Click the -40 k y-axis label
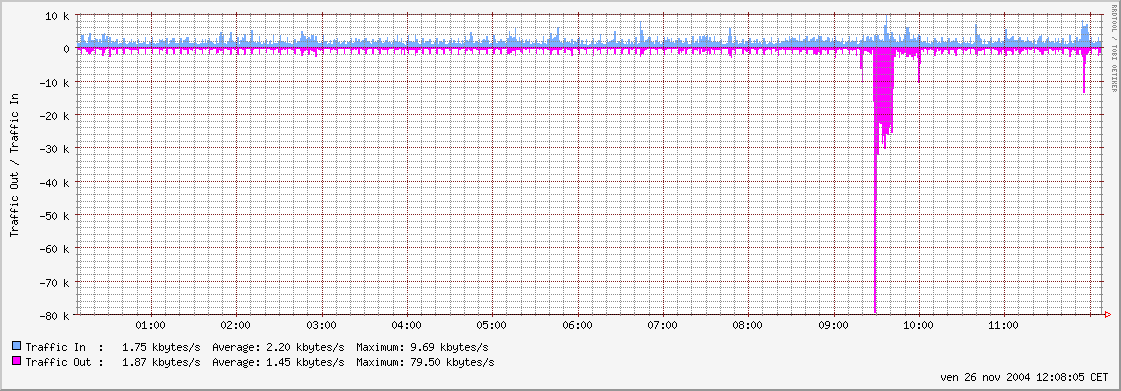This screenshot has width=1121, height=391. point(55,182)
